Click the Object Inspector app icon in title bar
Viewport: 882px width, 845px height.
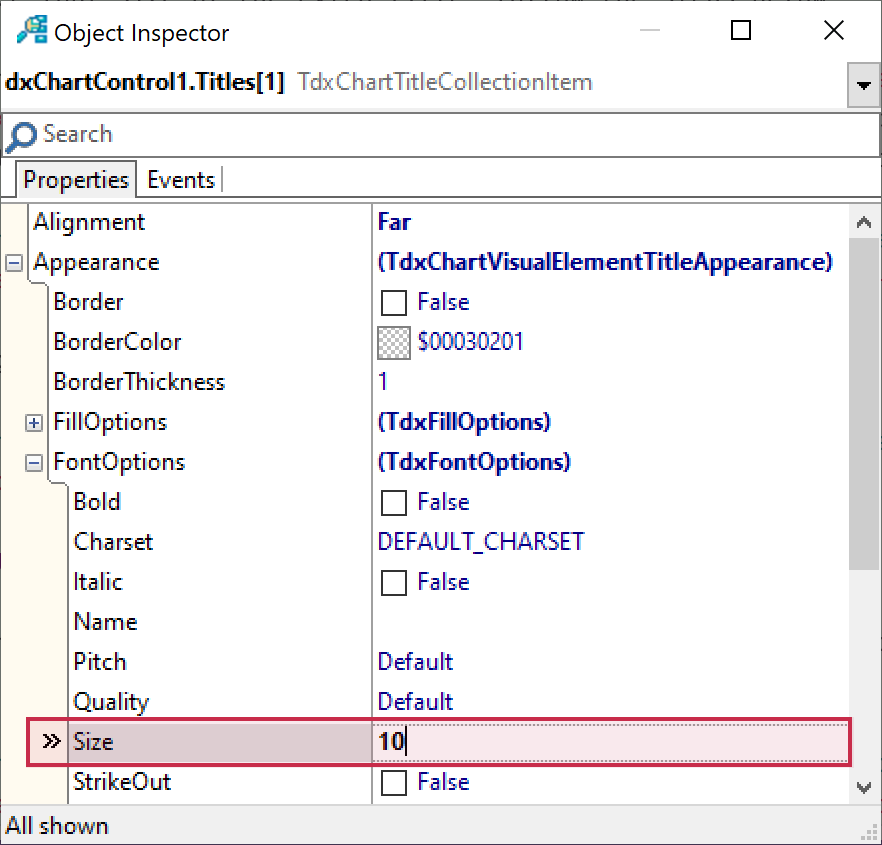(31, 31)
